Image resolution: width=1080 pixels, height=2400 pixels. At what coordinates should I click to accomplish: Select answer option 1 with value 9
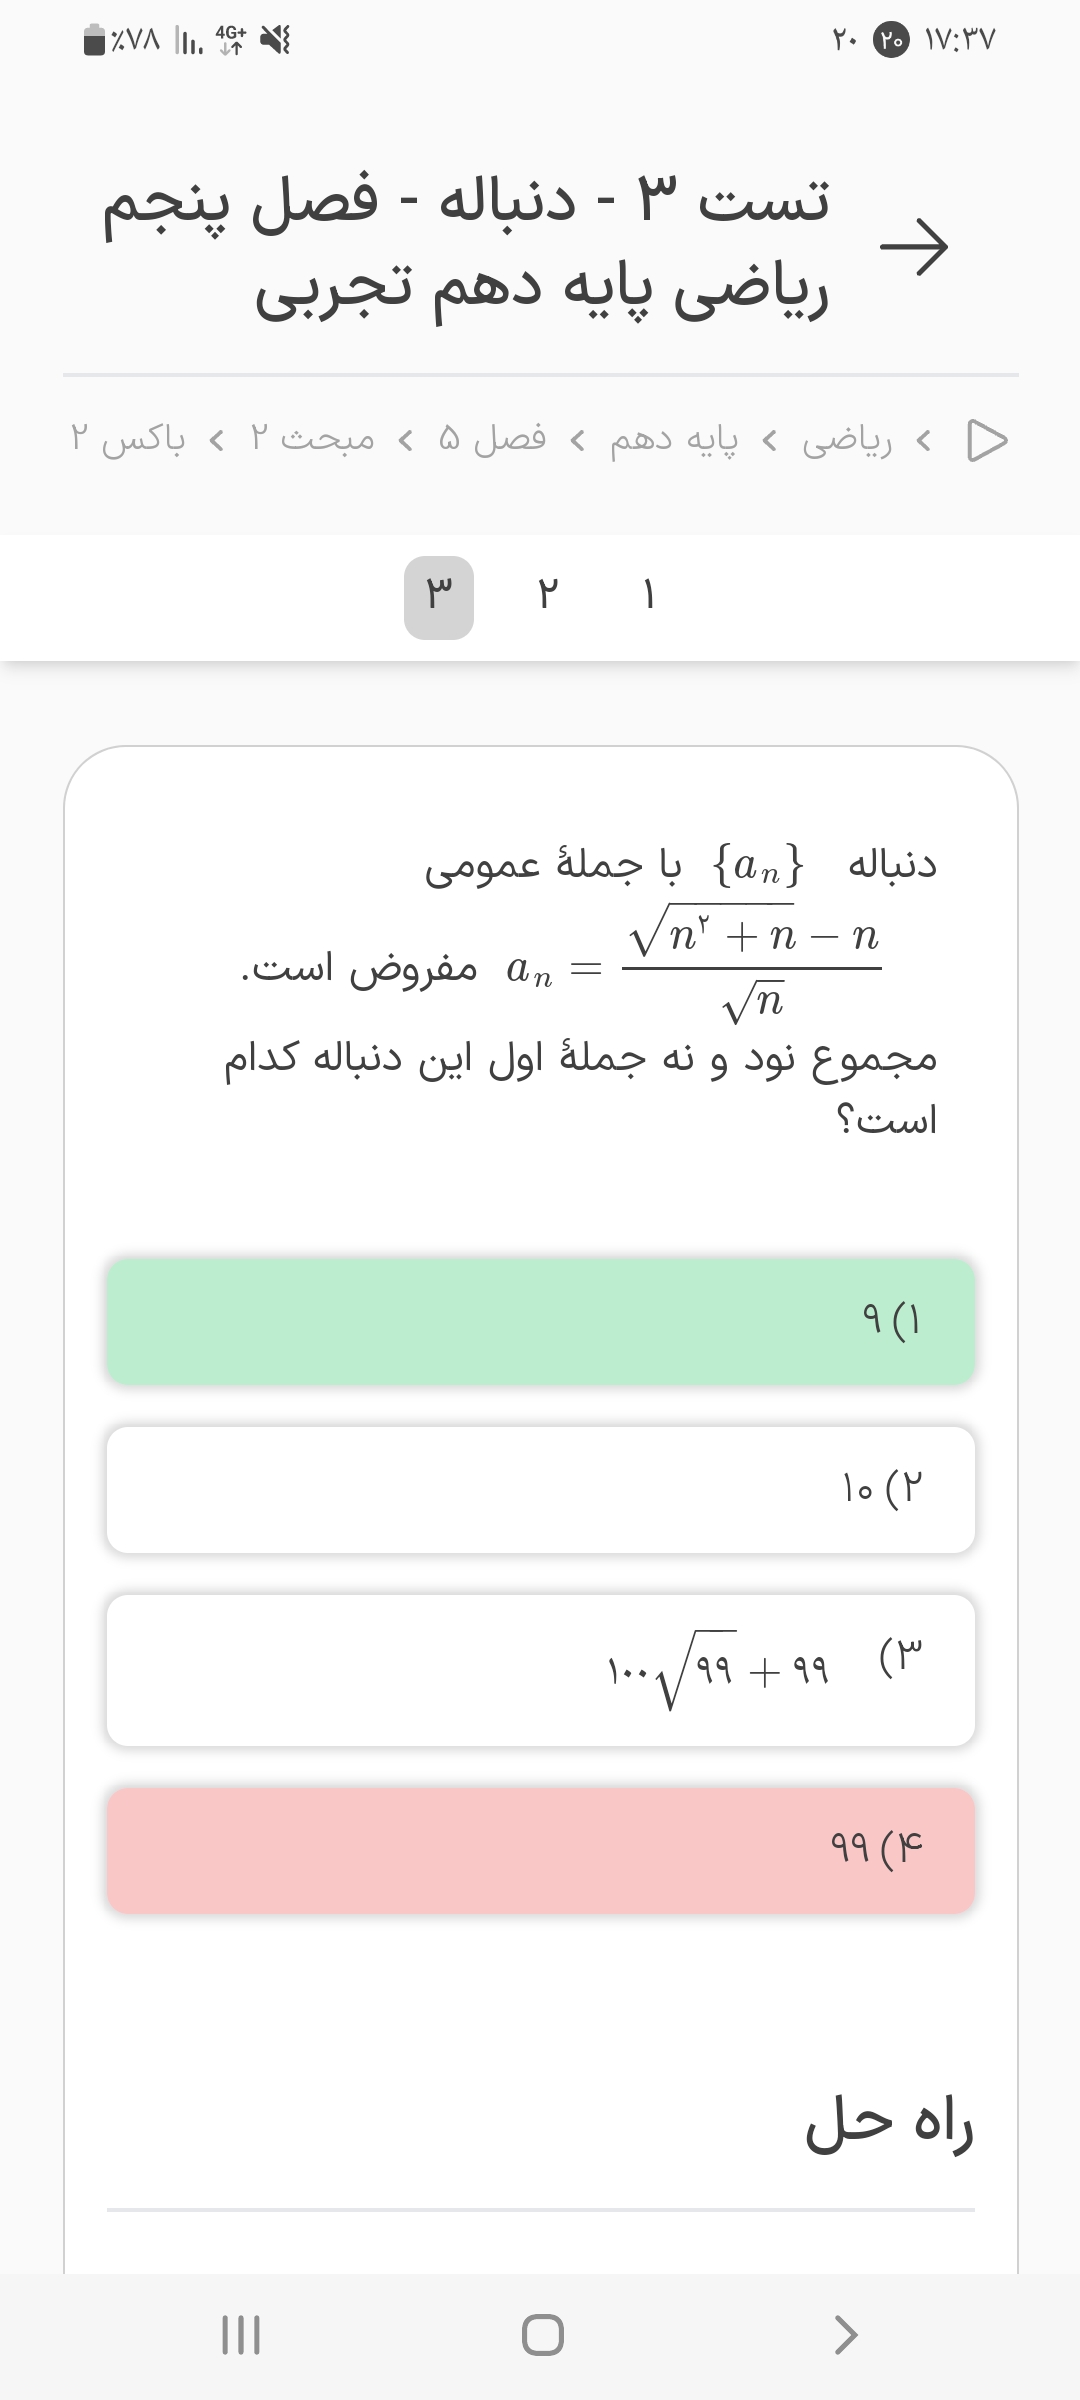540,1321
